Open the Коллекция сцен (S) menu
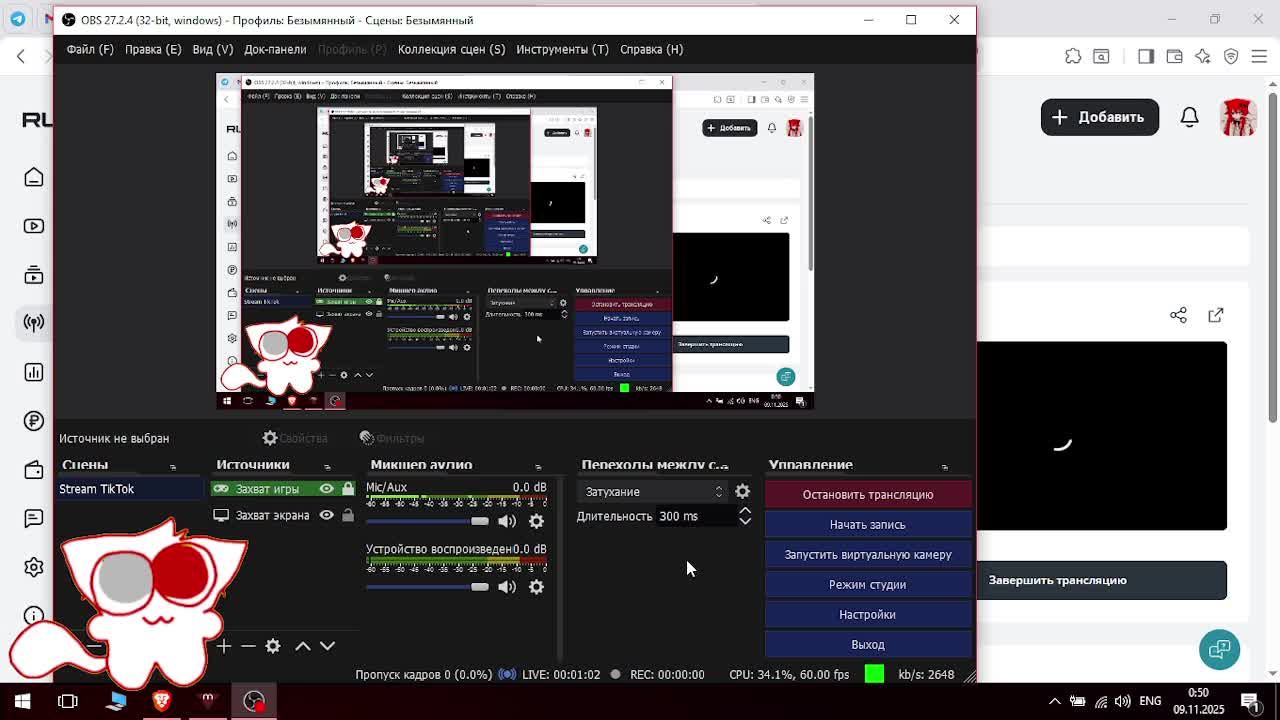 click(x=451, y=49)
